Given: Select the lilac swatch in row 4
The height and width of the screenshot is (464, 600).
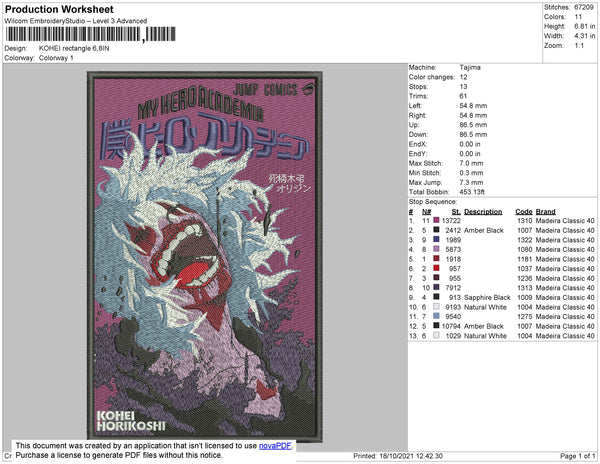Looking at the screenshot, I should [436, 249].
